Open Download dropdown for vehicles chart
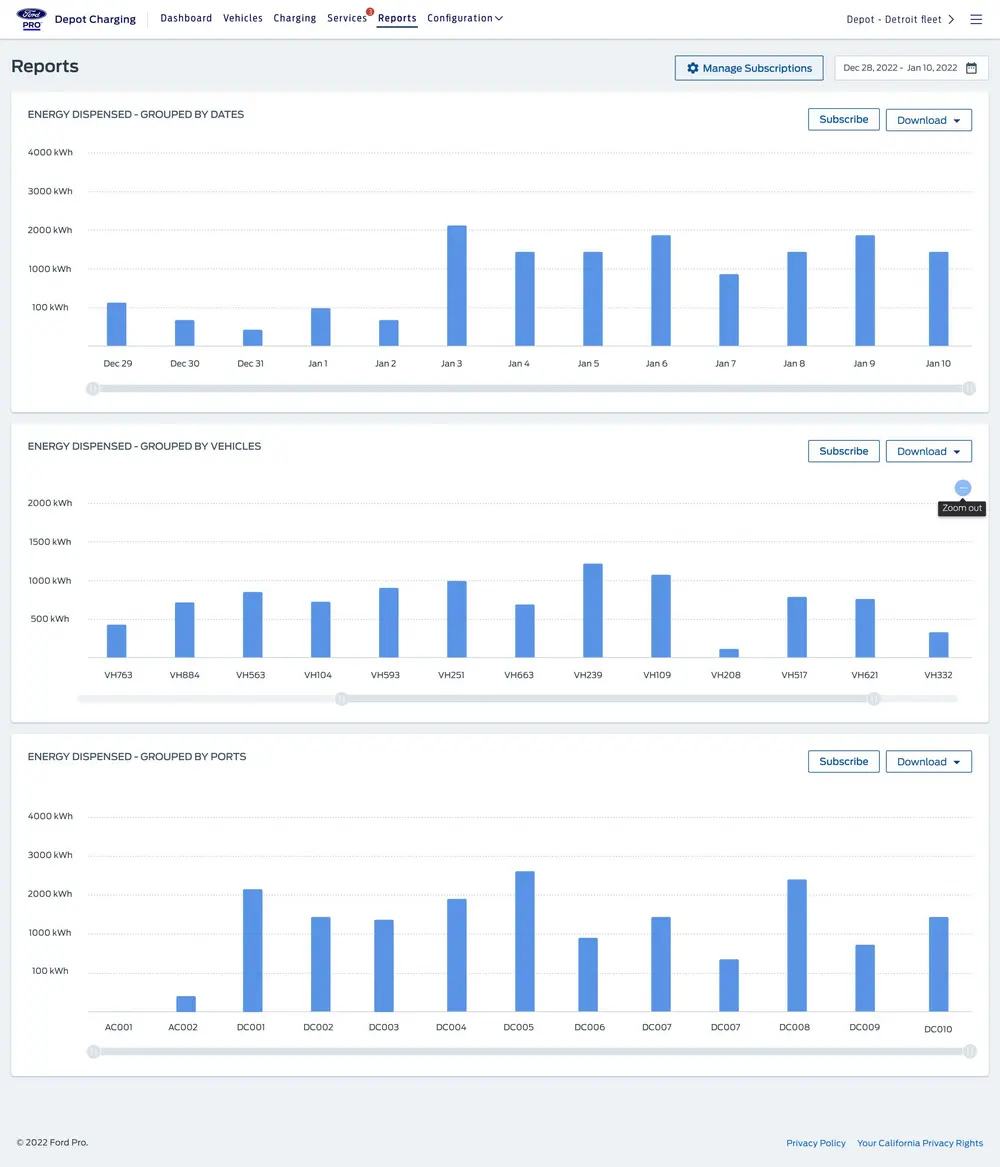1000x1167 pixels. pyautogui.click(x=928, y=451)
